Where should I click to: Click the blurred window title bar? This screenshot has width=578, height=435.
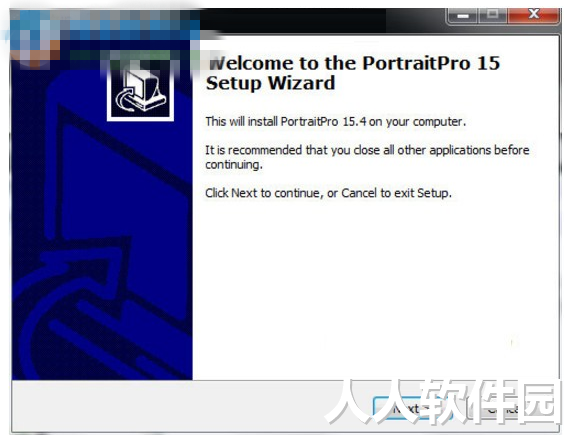click(x=229, y=20)
